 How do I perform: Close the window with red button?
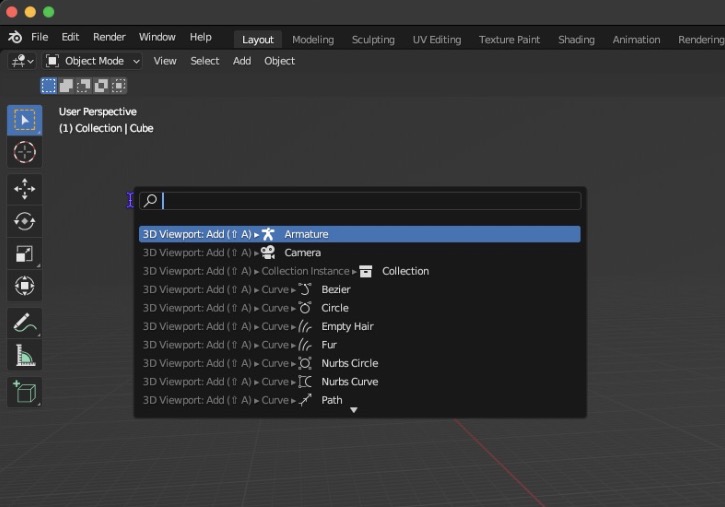[x=12, y=12]
